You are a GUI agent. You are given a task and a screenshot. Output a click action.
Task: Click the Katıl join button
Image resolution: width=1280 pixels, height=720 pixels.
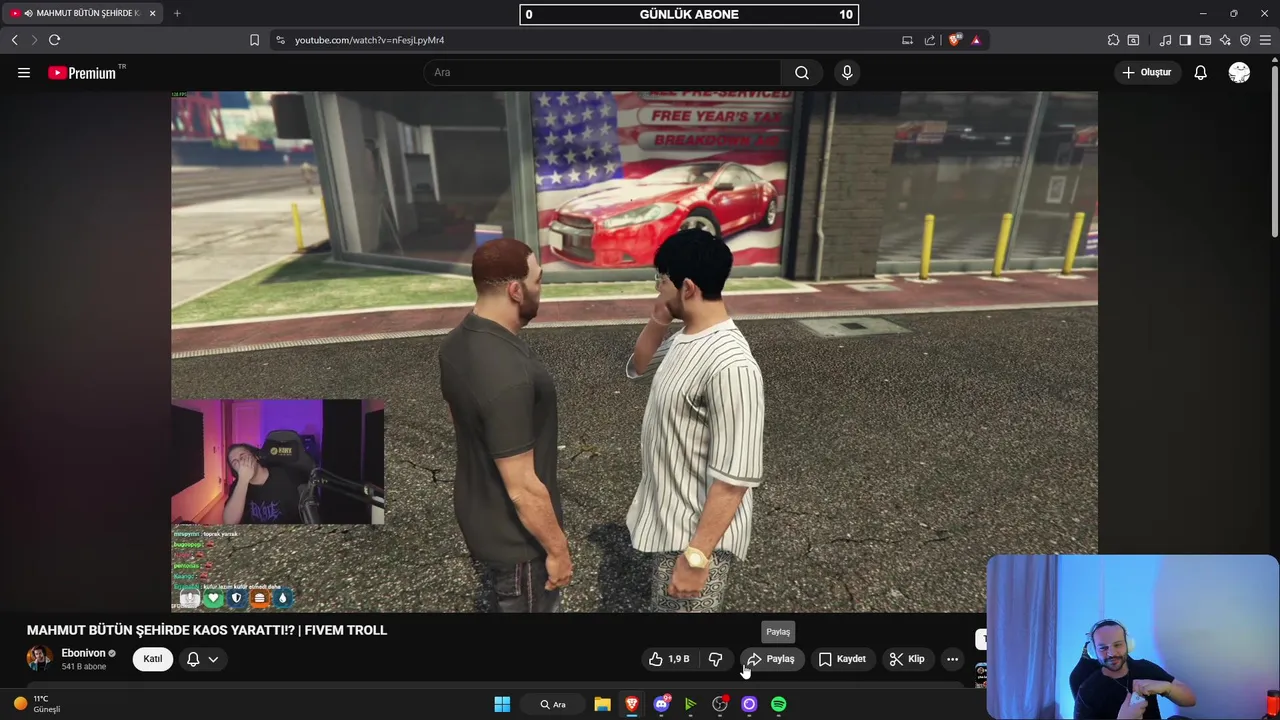pyautogui.click(x=153, y=659)
